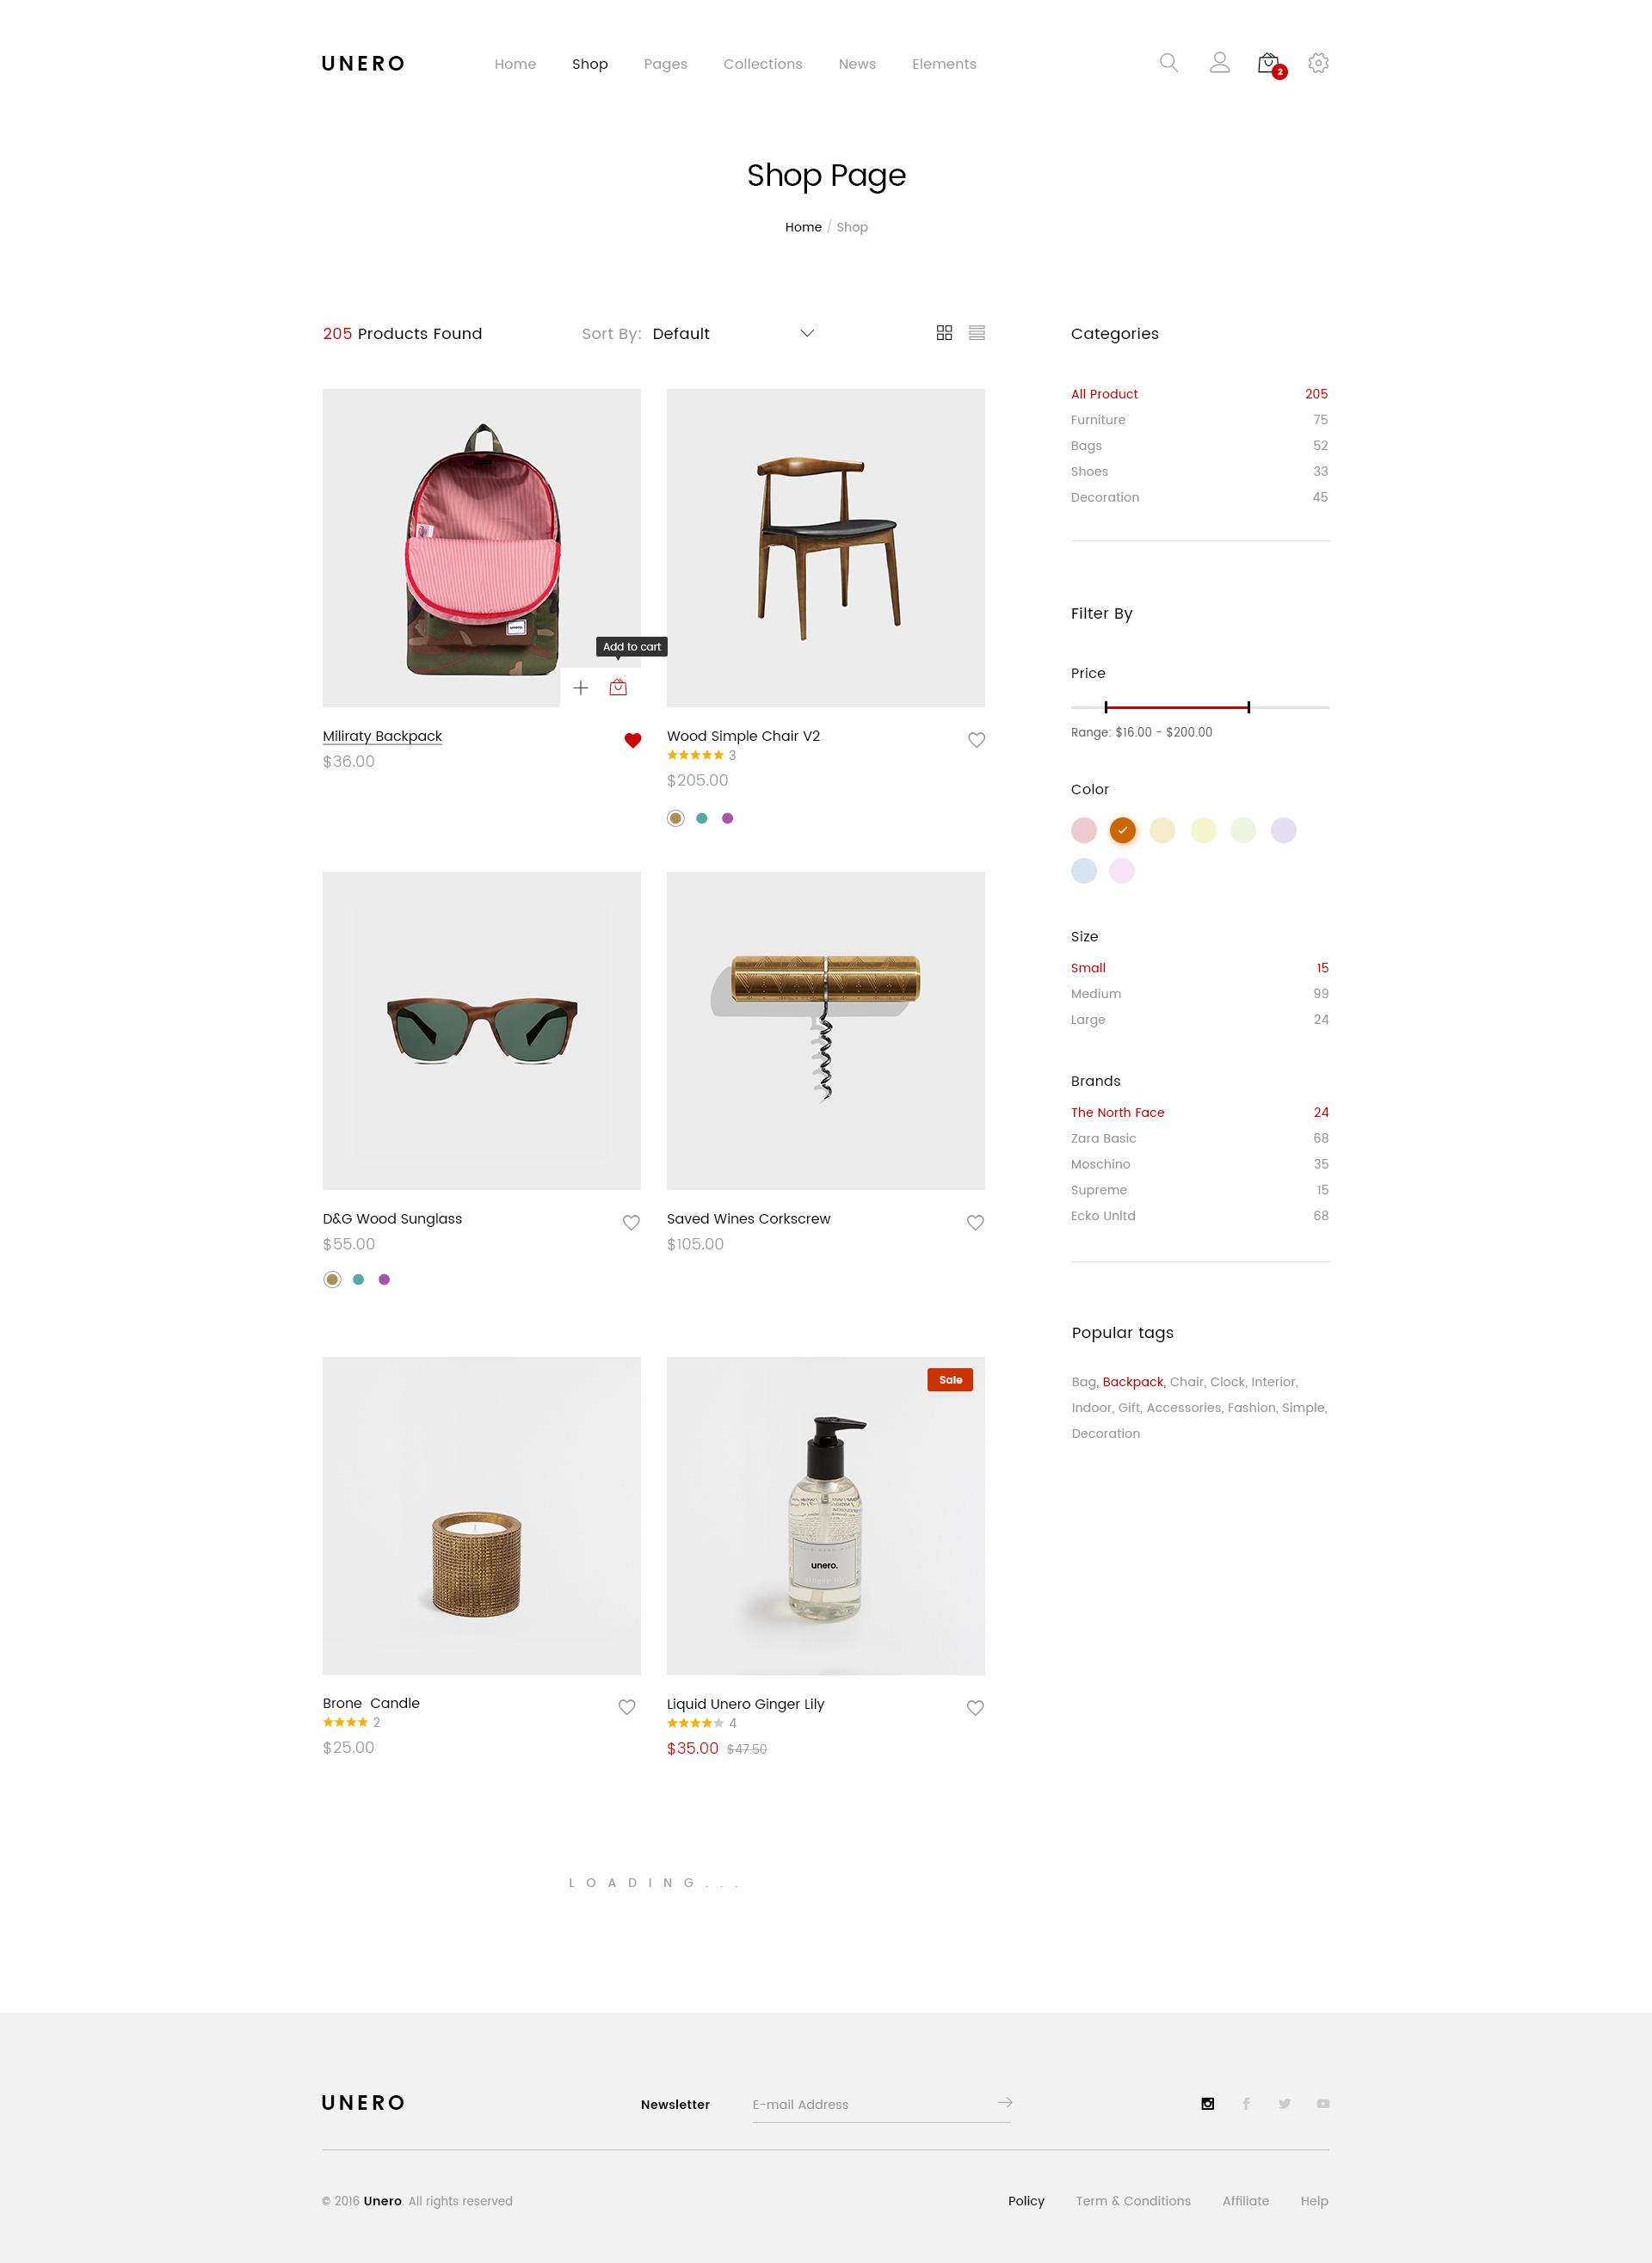Image resolution: width=1652 pixels, height=2263 pixels.
Task: Expand the Sort By Default dropdown
Action: 733,333
